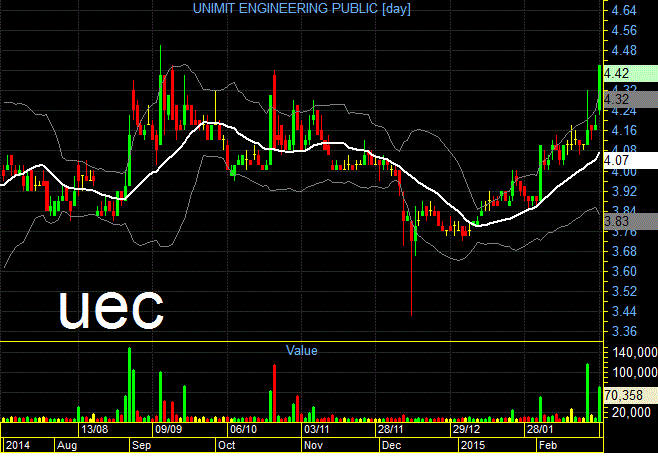
Task: Click the gray 3.83 lower band label
Action: point(630,221)
